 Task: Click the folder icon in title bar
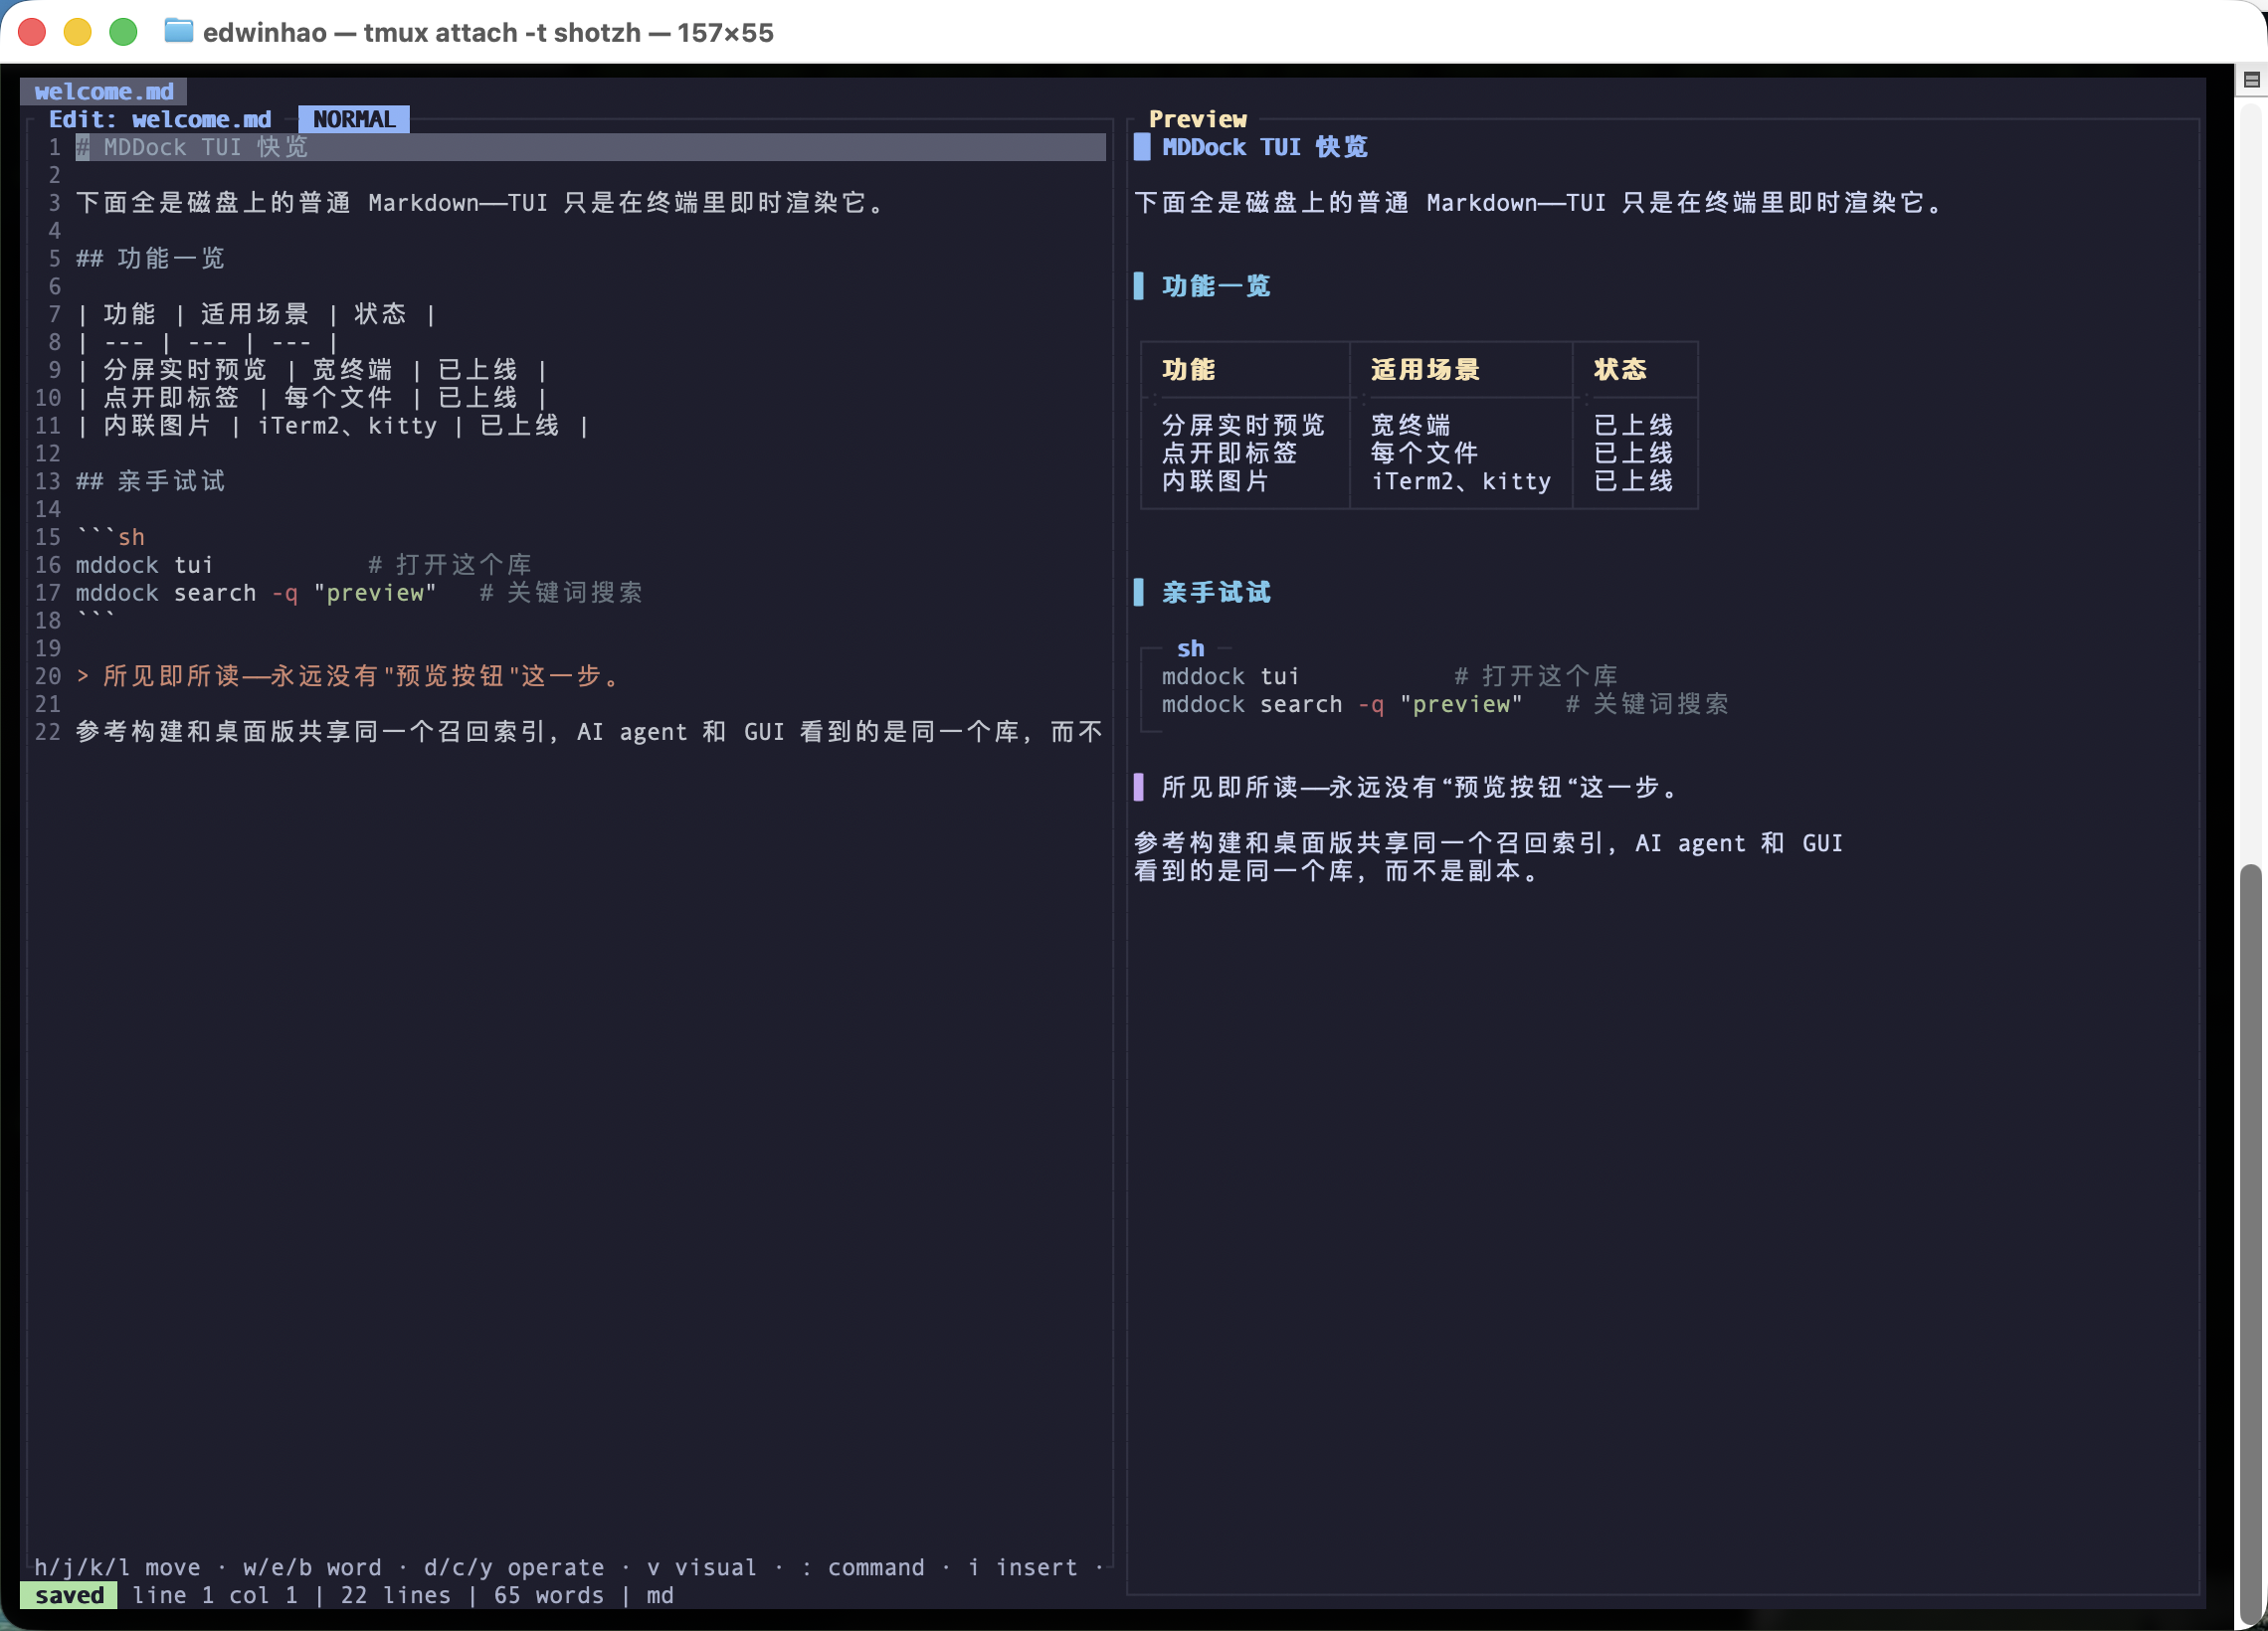point(178,31)
